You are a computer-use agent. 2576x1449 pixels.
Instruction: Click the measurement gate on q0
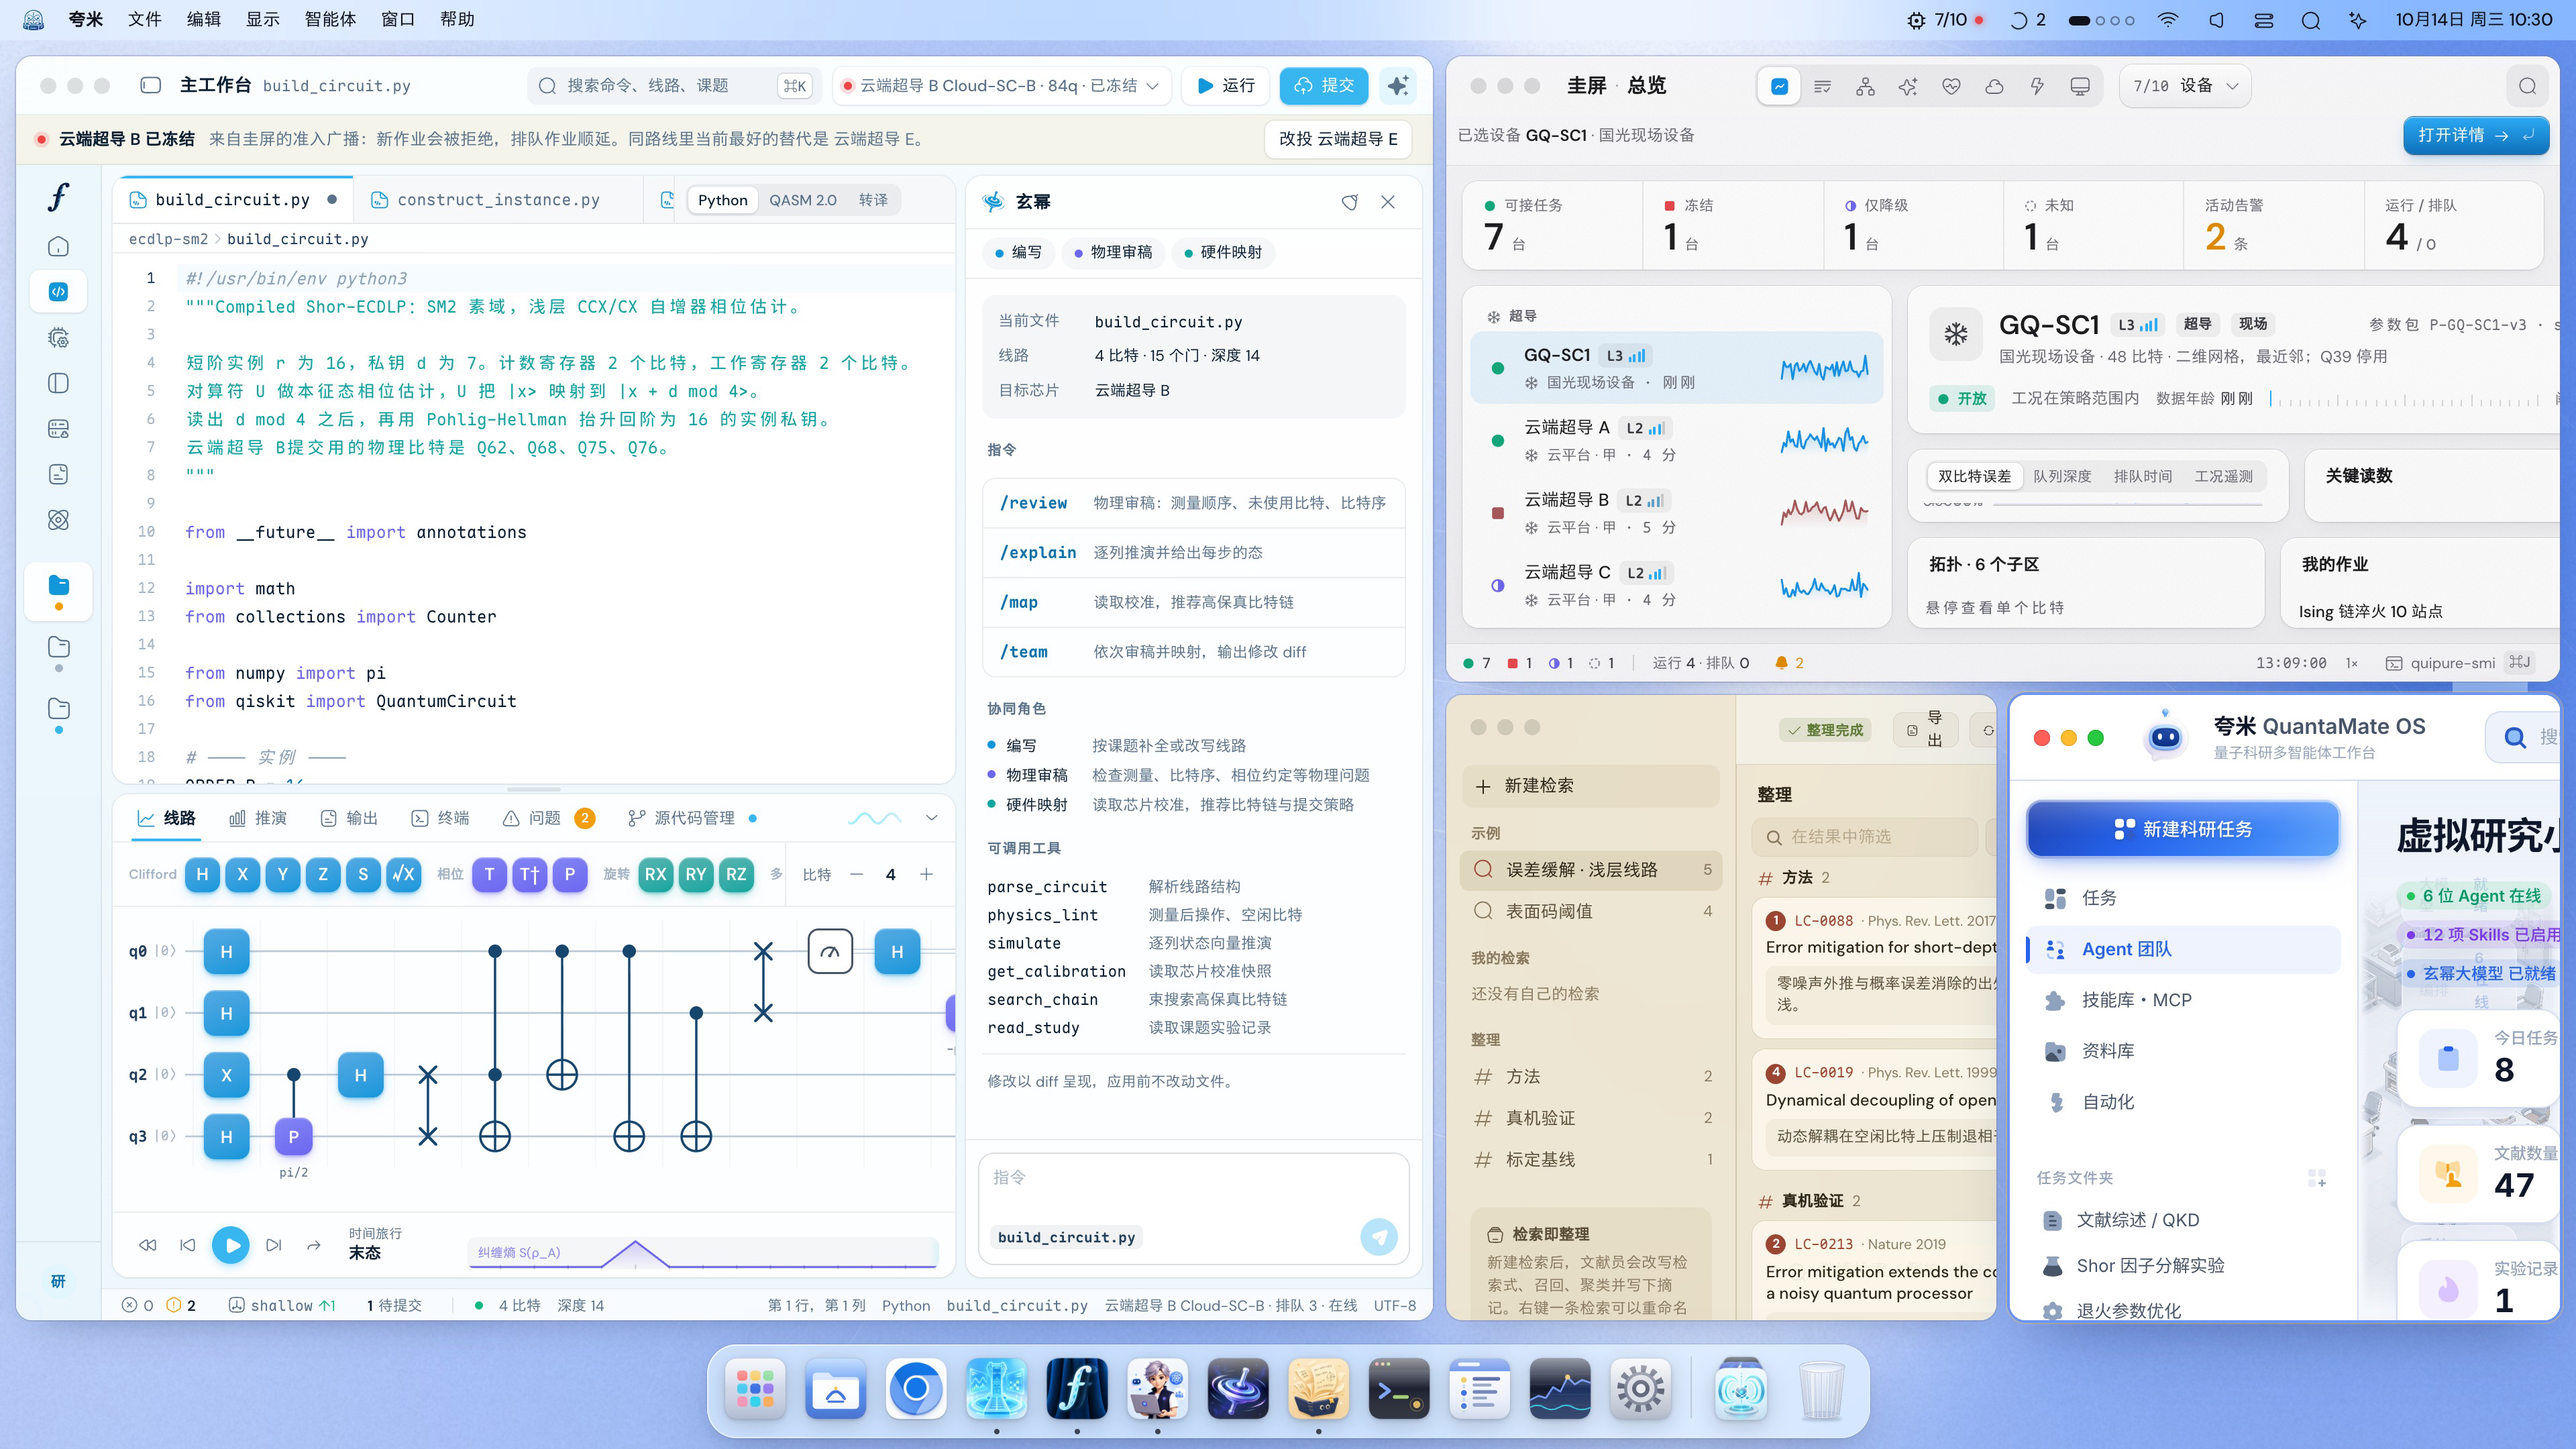point(830,952)
